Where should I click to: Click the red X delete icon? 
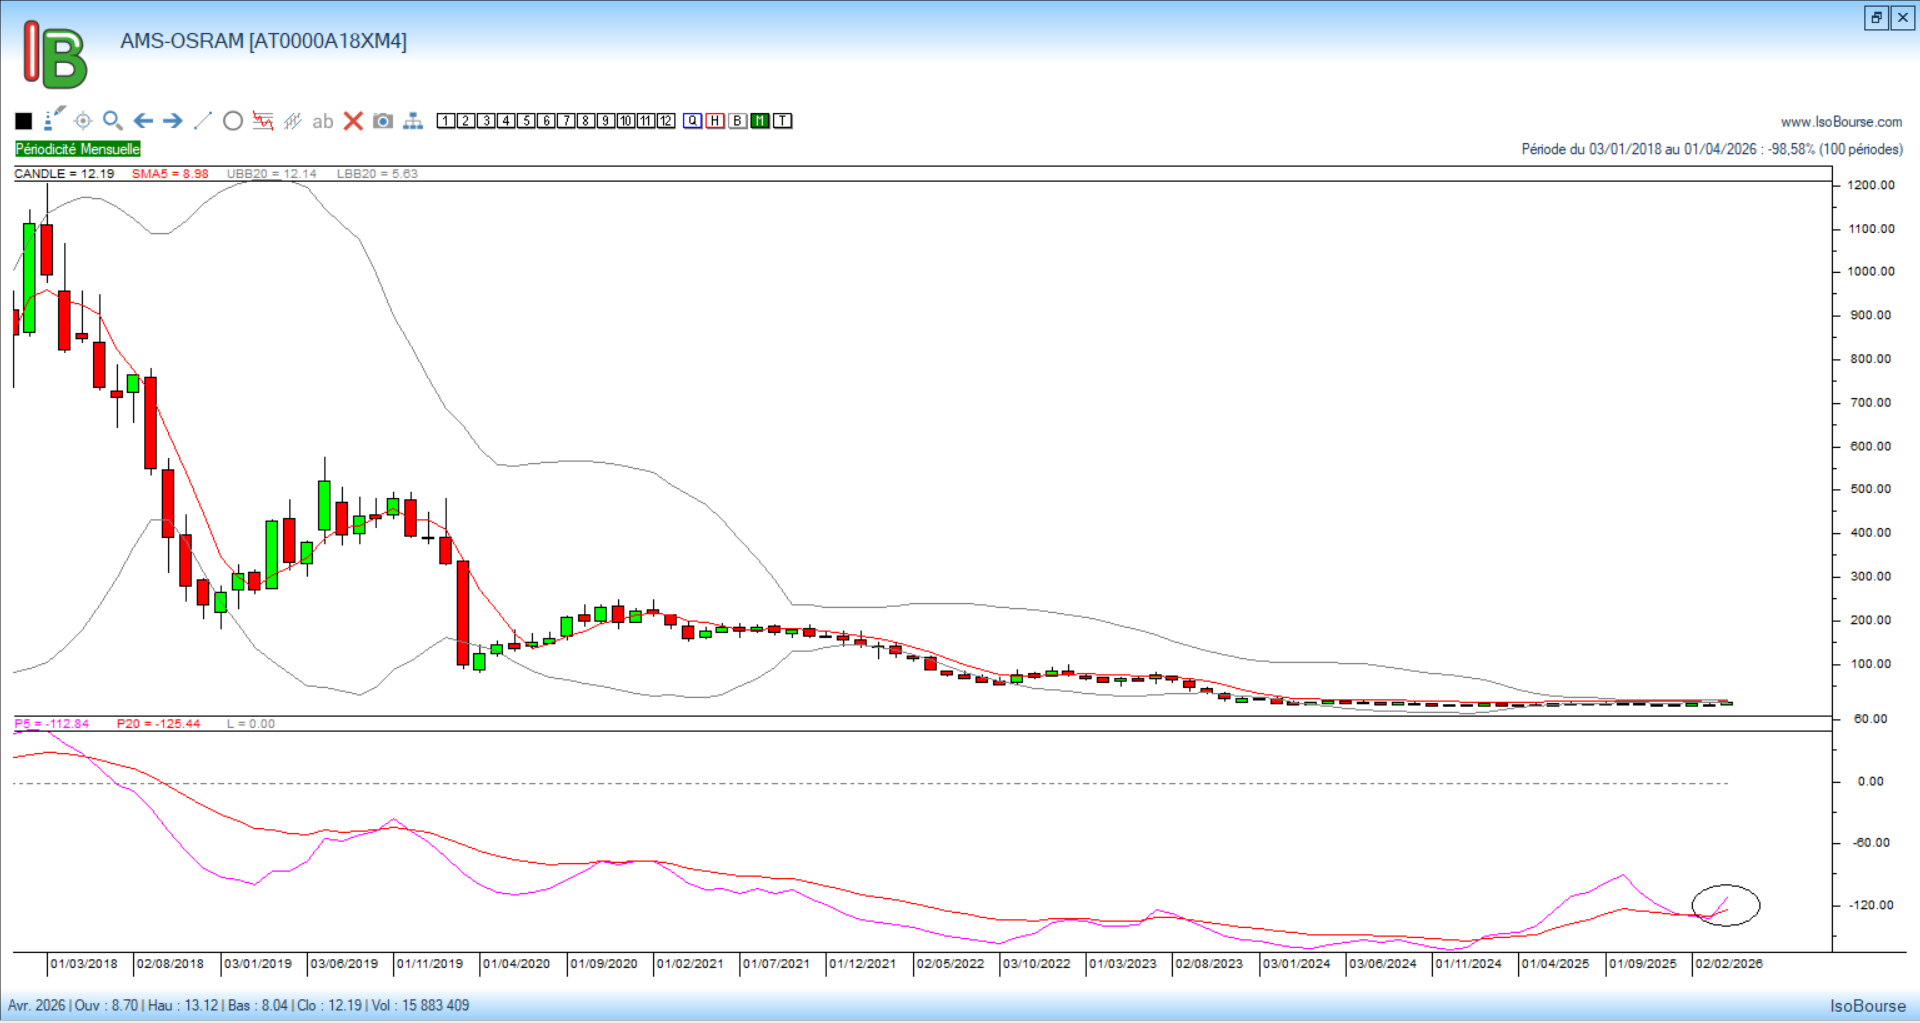pos(353,121)
